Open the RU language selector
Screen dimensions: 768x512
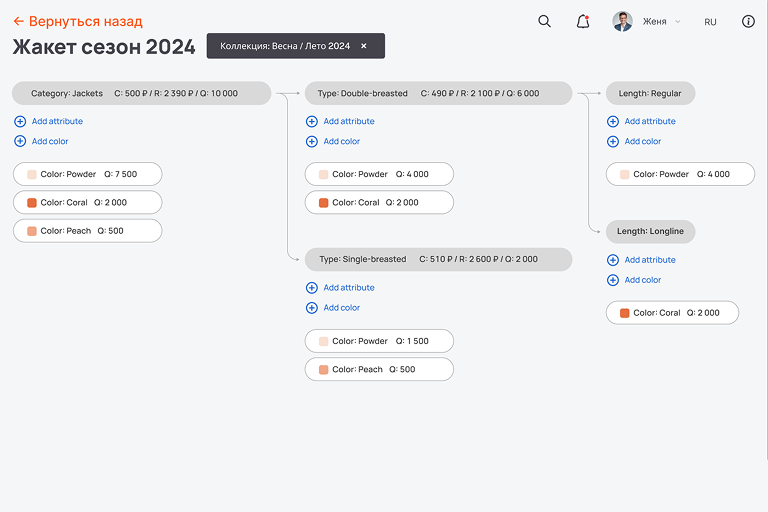pos(710,21)
